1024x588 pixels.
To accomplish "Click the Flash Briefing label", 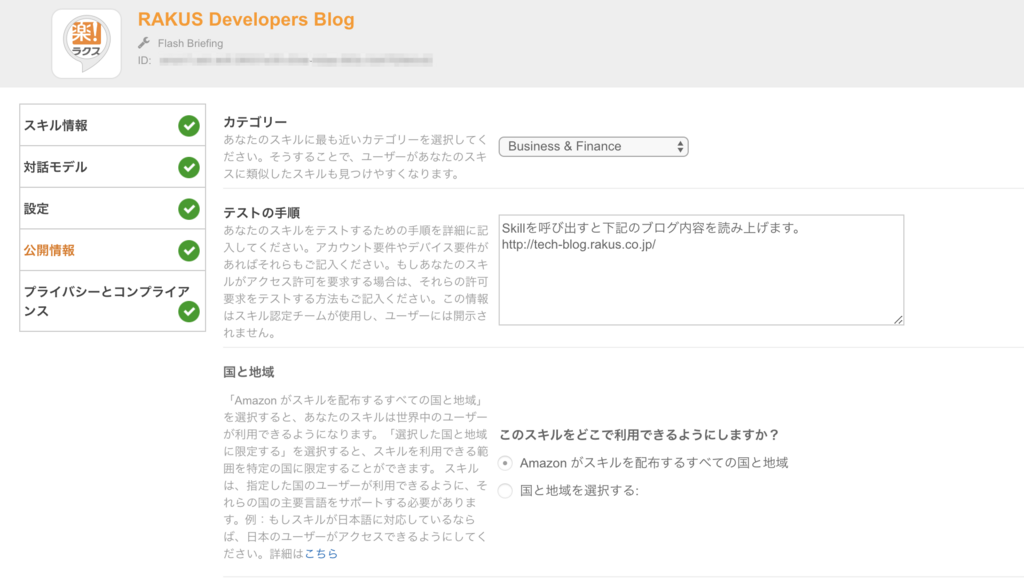I will (x=190, y=43).
